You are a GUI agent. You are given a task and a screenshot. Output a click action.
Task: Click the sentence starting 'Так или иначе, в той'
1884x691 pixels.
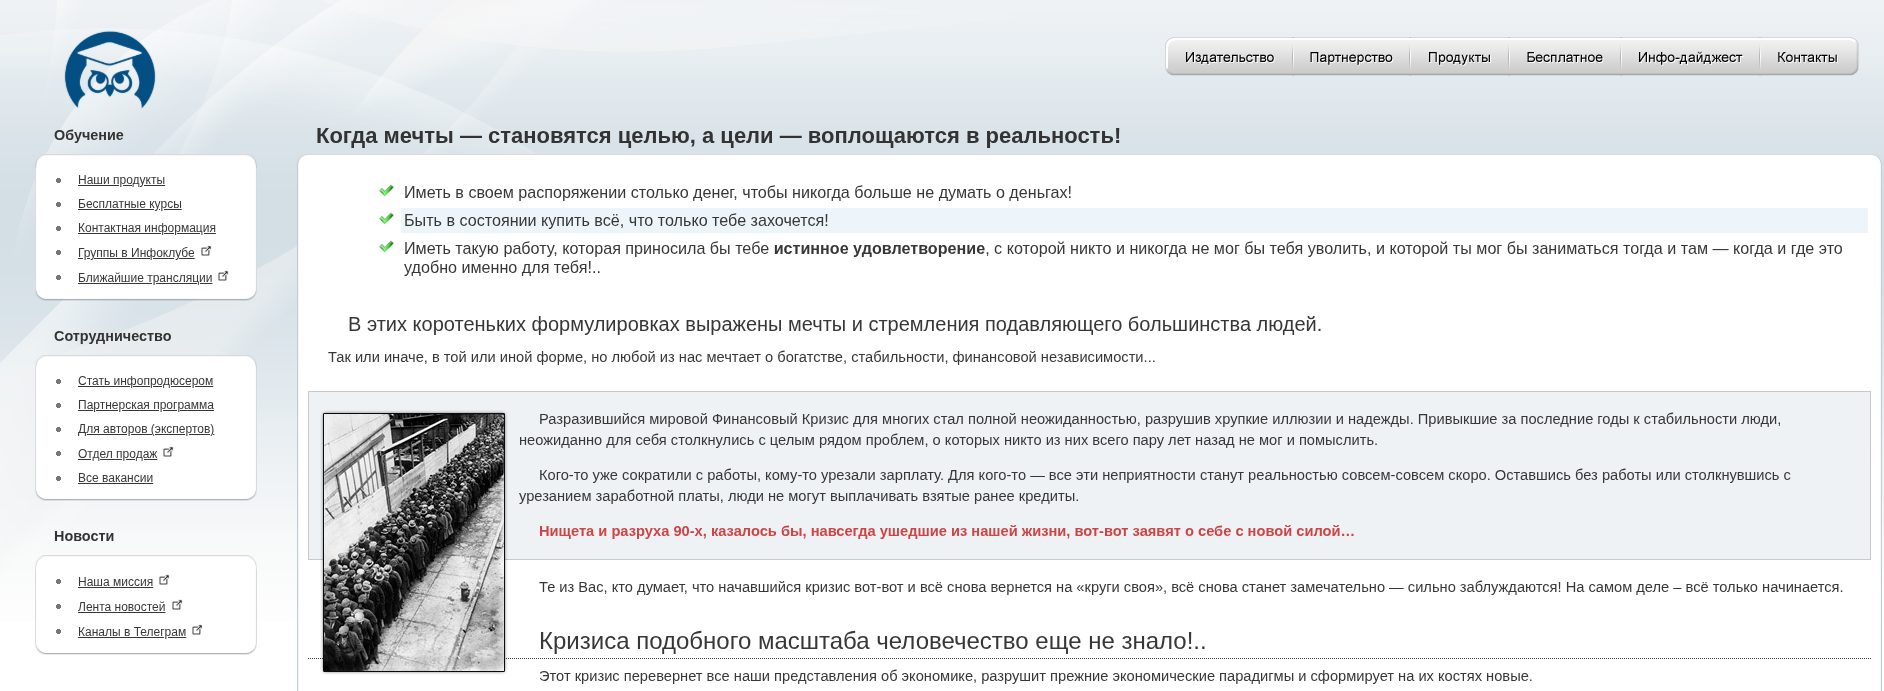point(742,357)
